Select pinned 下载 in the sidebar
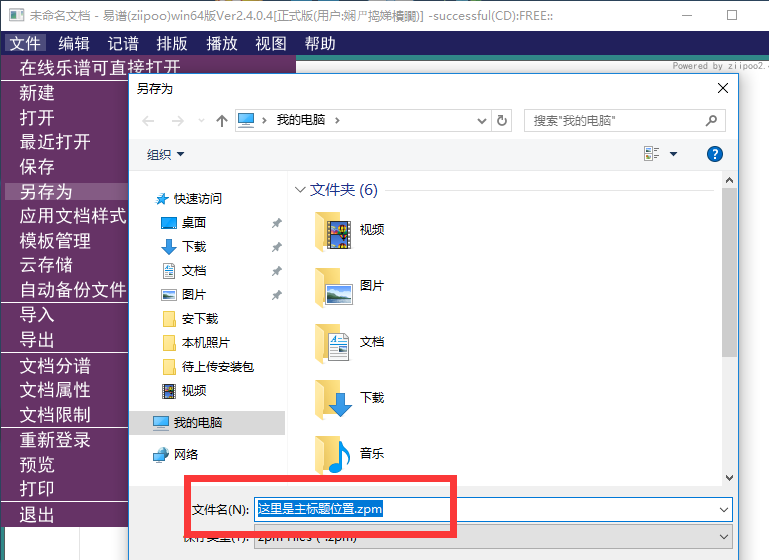The height and width of the screenshot is (560, 769). (183, 247)
